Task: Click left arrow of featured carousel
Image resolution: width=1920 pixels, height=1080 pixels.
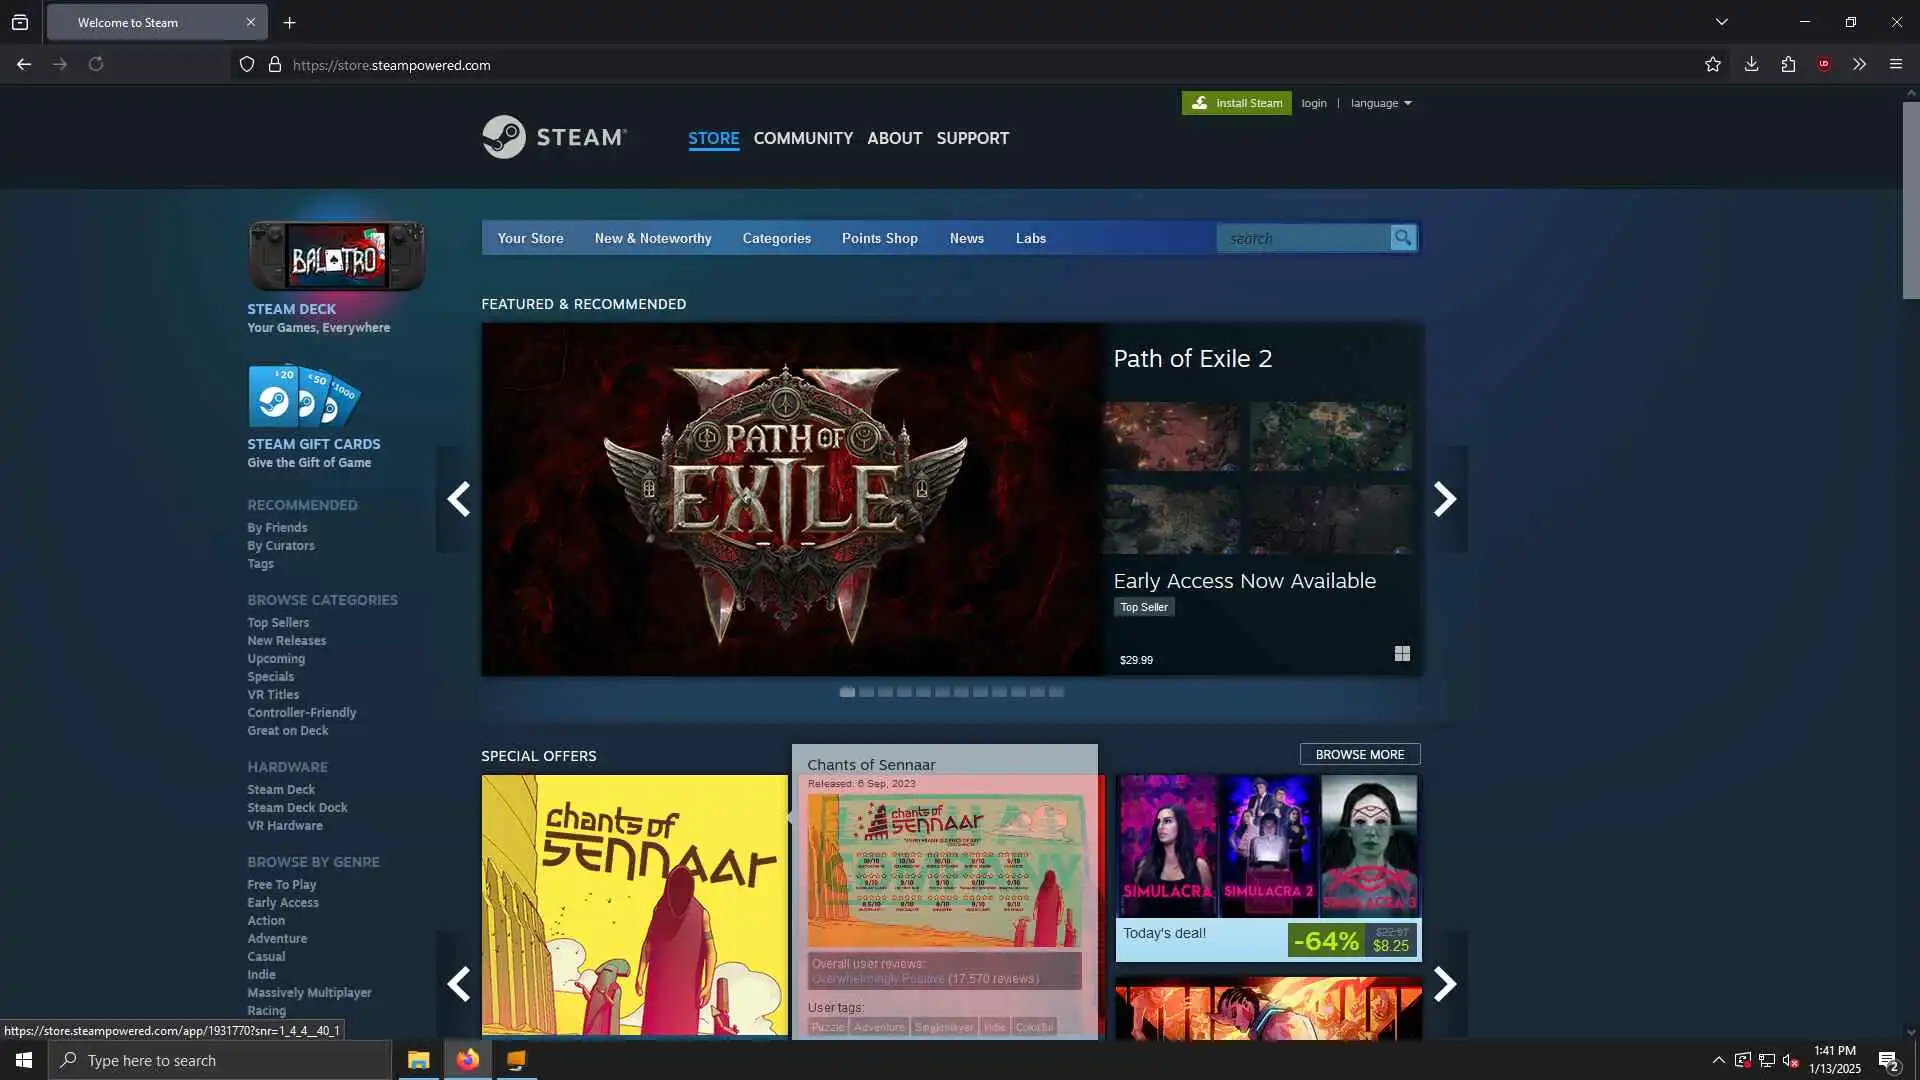Action: (458, 499)
